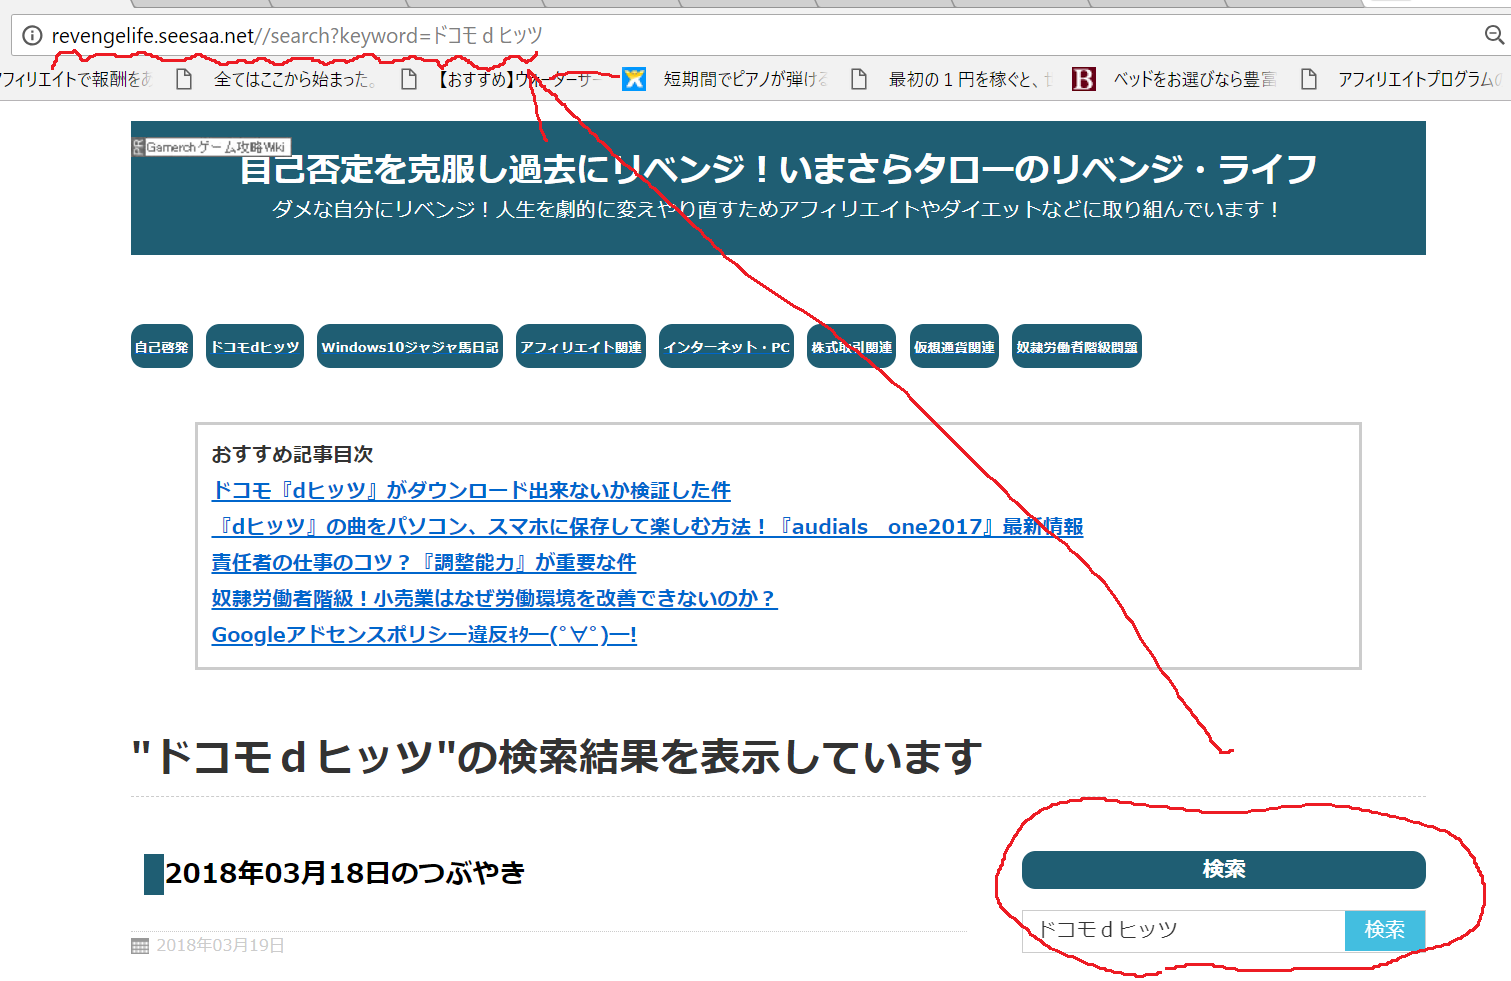This screenshot has height=981, width=1511.
Task: Click the light blue '検索' submit button
Action: 1385,930
